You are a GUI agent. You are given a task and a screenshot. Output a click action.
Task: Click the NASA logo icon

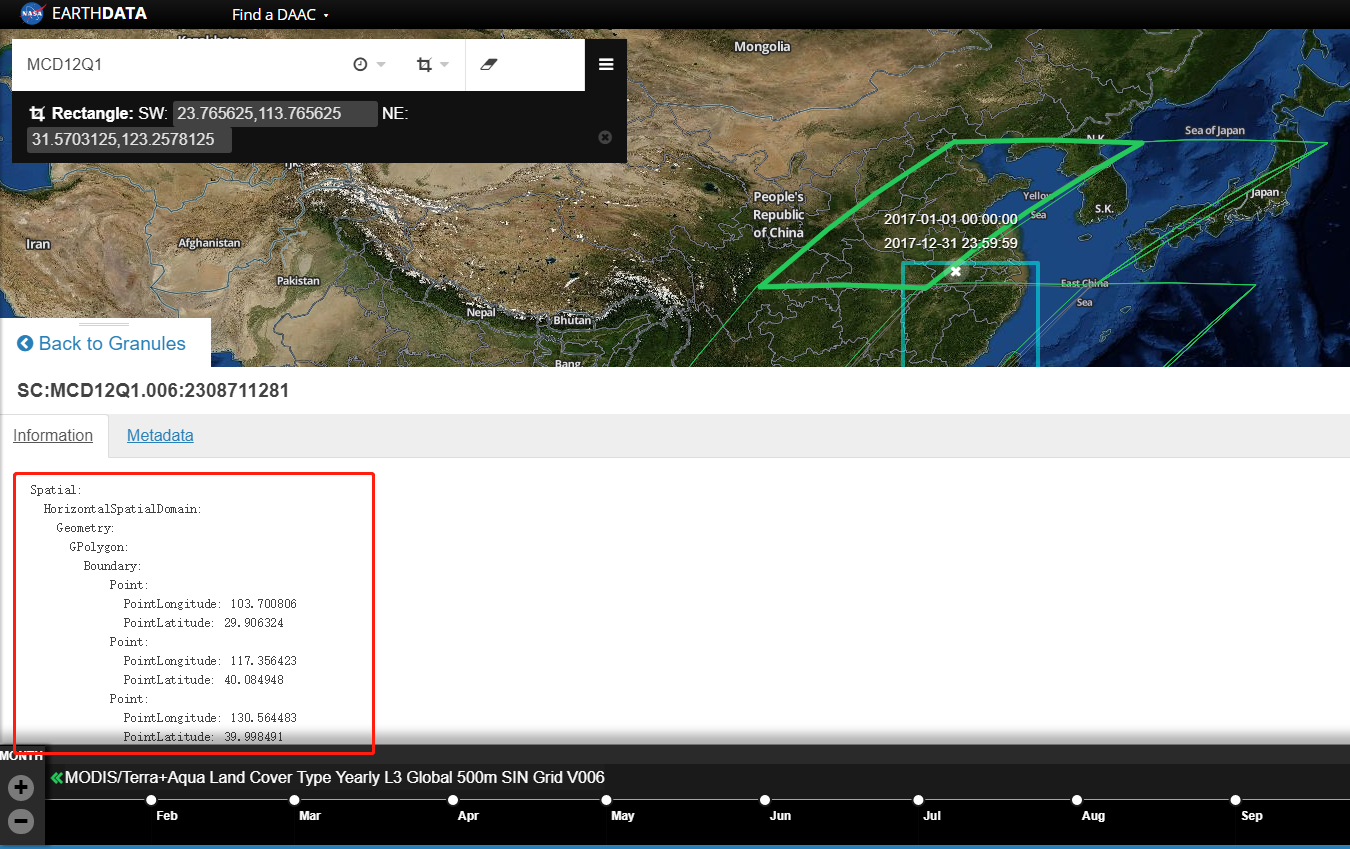(32, 14)
